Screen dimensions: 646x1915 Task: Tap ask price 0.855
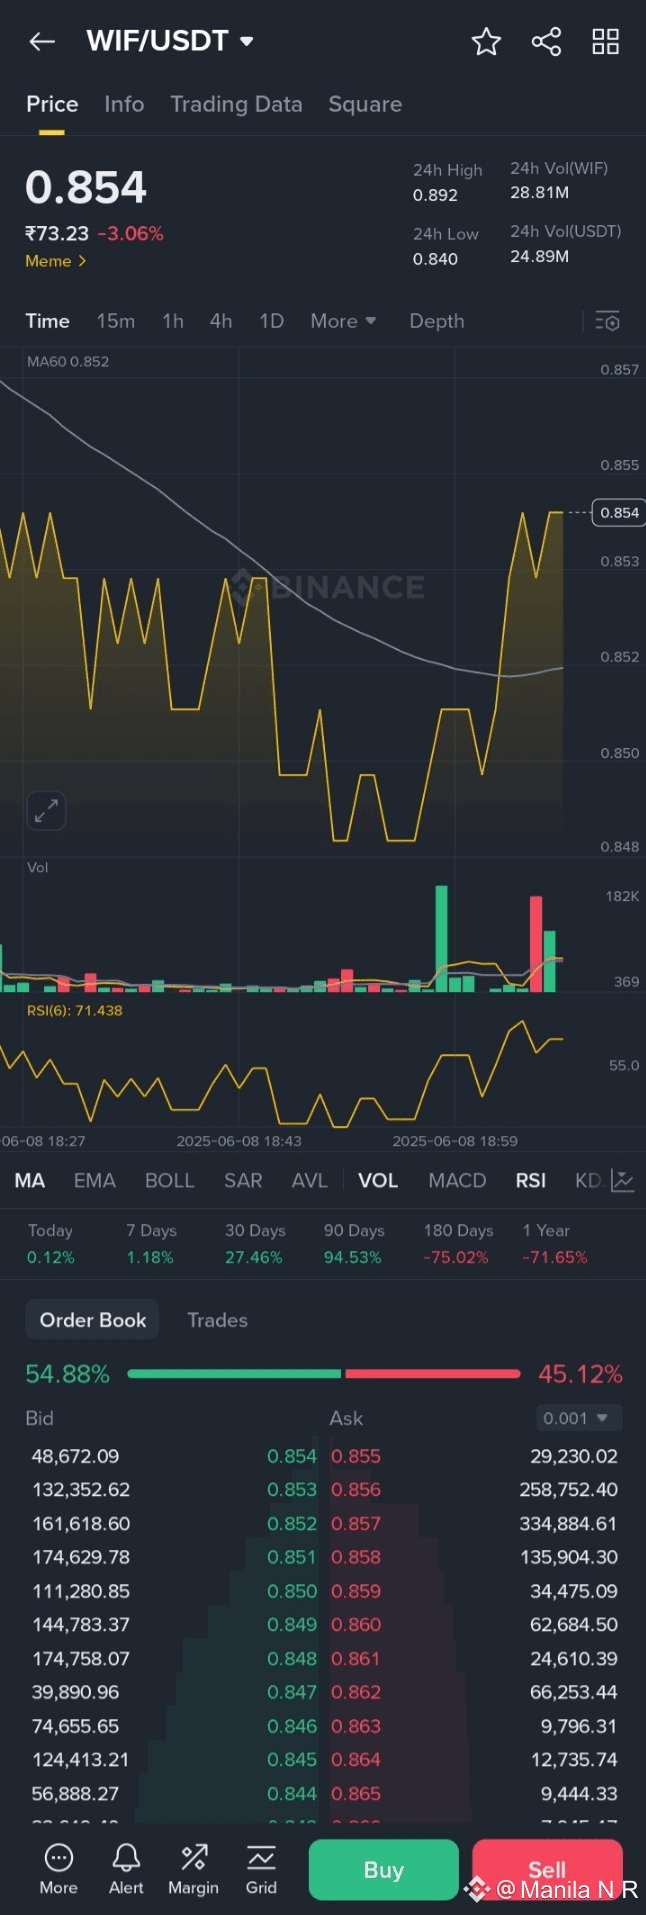pos(356,1457)
